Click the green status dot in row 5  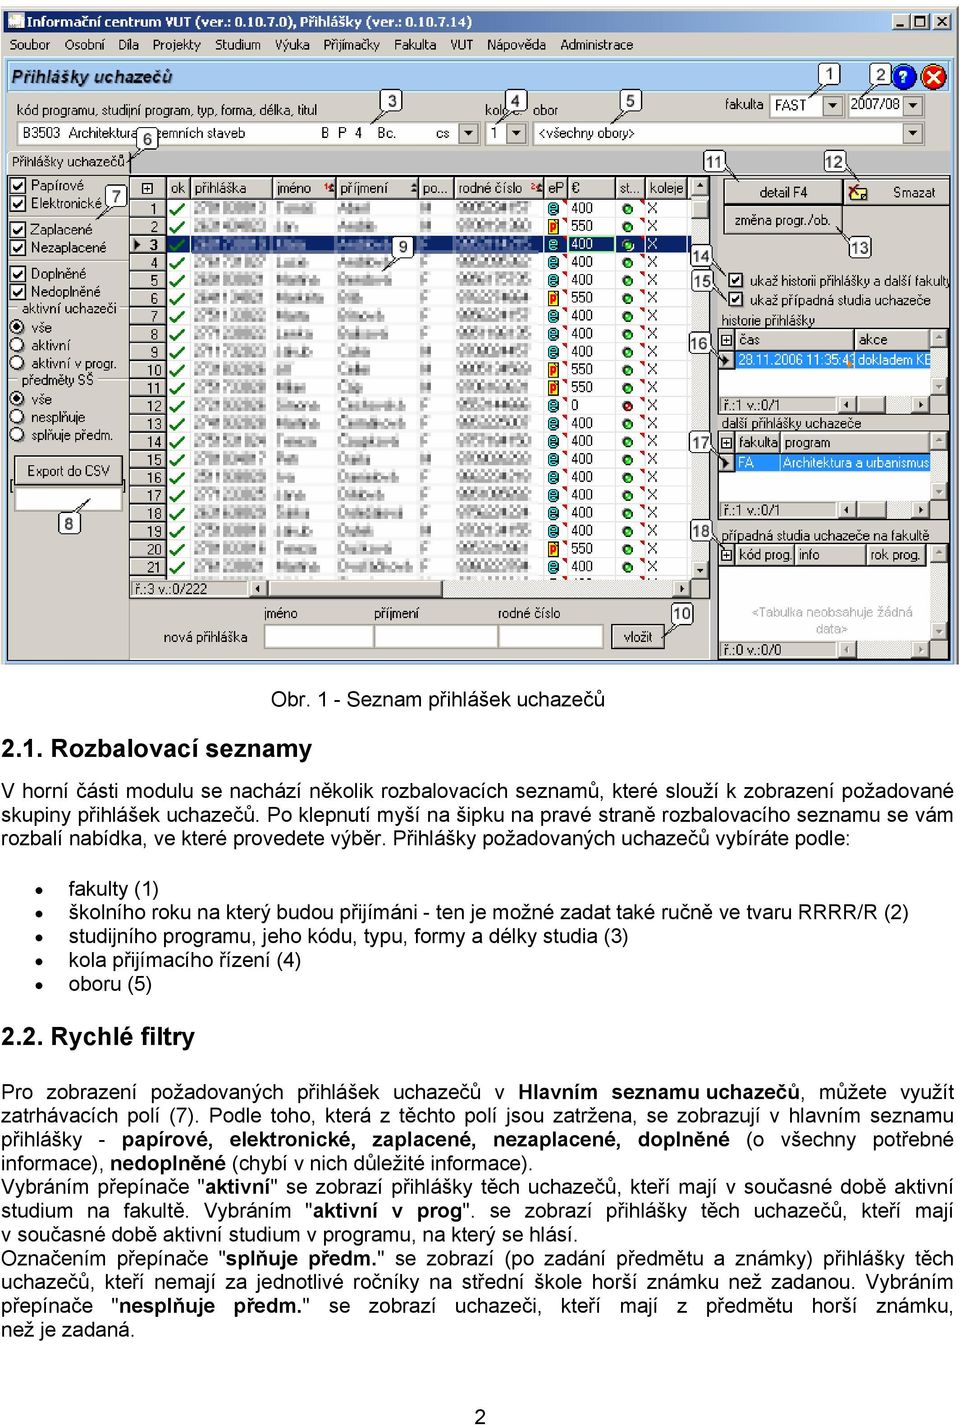(x=627, y=281)
